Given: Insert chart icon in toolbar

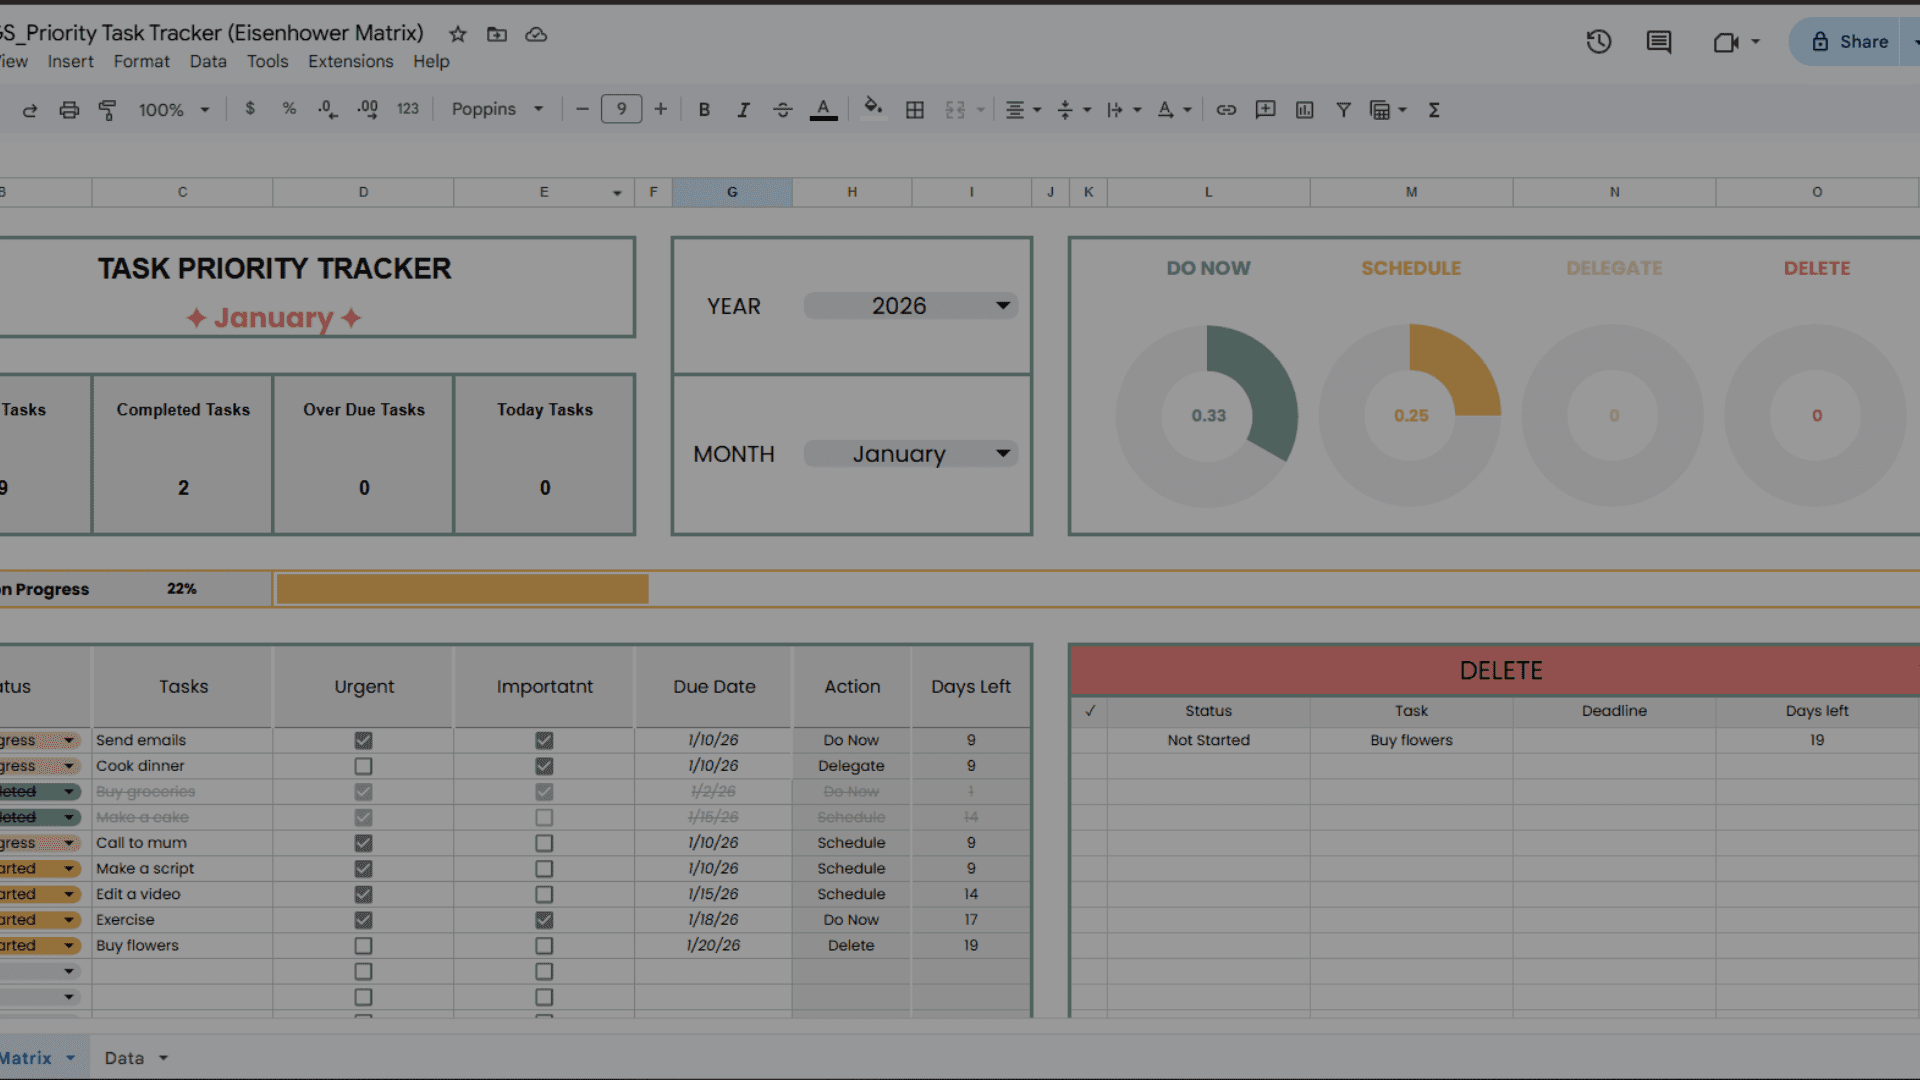Looking at the screenshot, I should tap(1305, 110).
